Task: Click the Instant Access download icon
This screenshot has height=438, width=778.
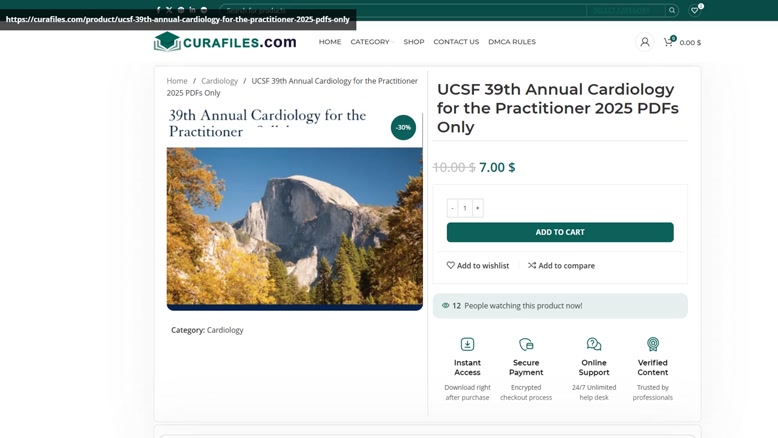Action: tap(467, 344)
